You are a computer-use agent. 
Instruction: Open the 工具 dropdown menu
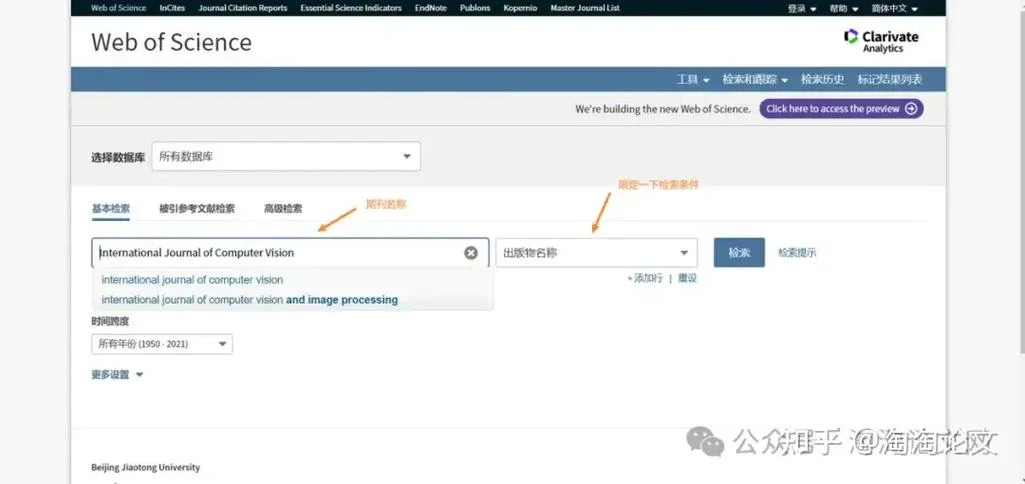(693, 80)
